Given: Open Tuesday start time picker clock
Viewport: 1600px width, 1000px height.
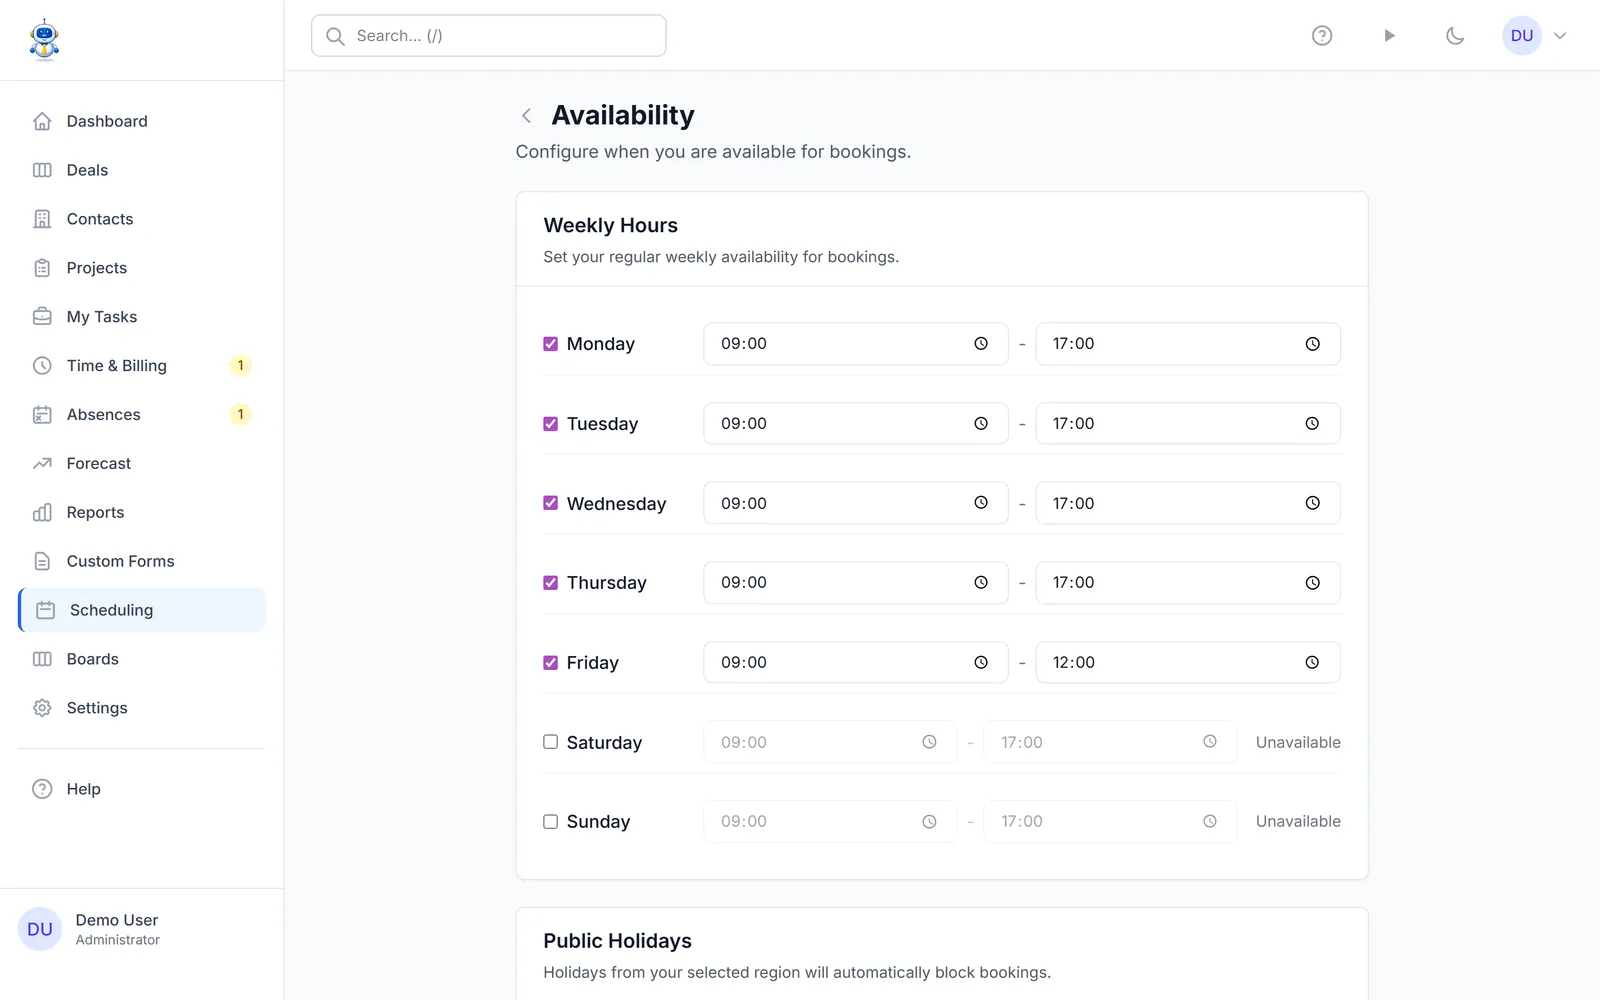Looking at the screenshot, I should 981,424.
